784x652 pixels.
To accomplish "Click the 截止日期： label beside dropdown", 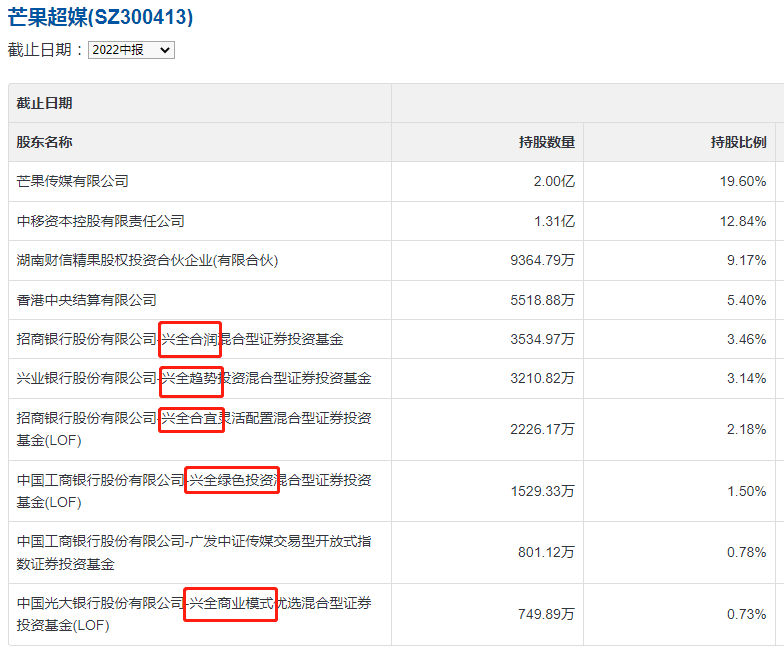I will point(46,50).
